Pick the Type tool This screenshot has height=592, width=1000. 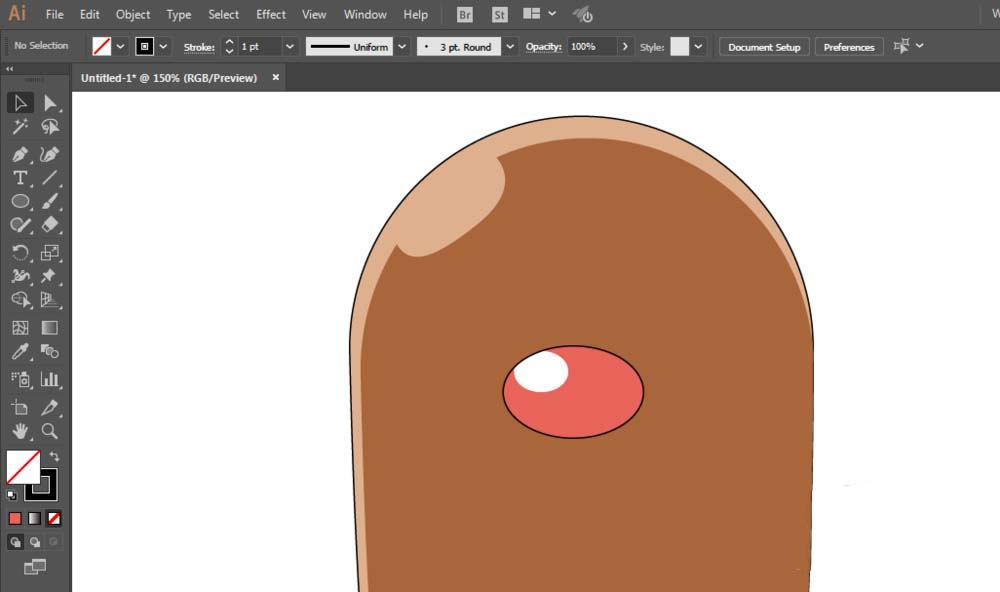[20, 178]
